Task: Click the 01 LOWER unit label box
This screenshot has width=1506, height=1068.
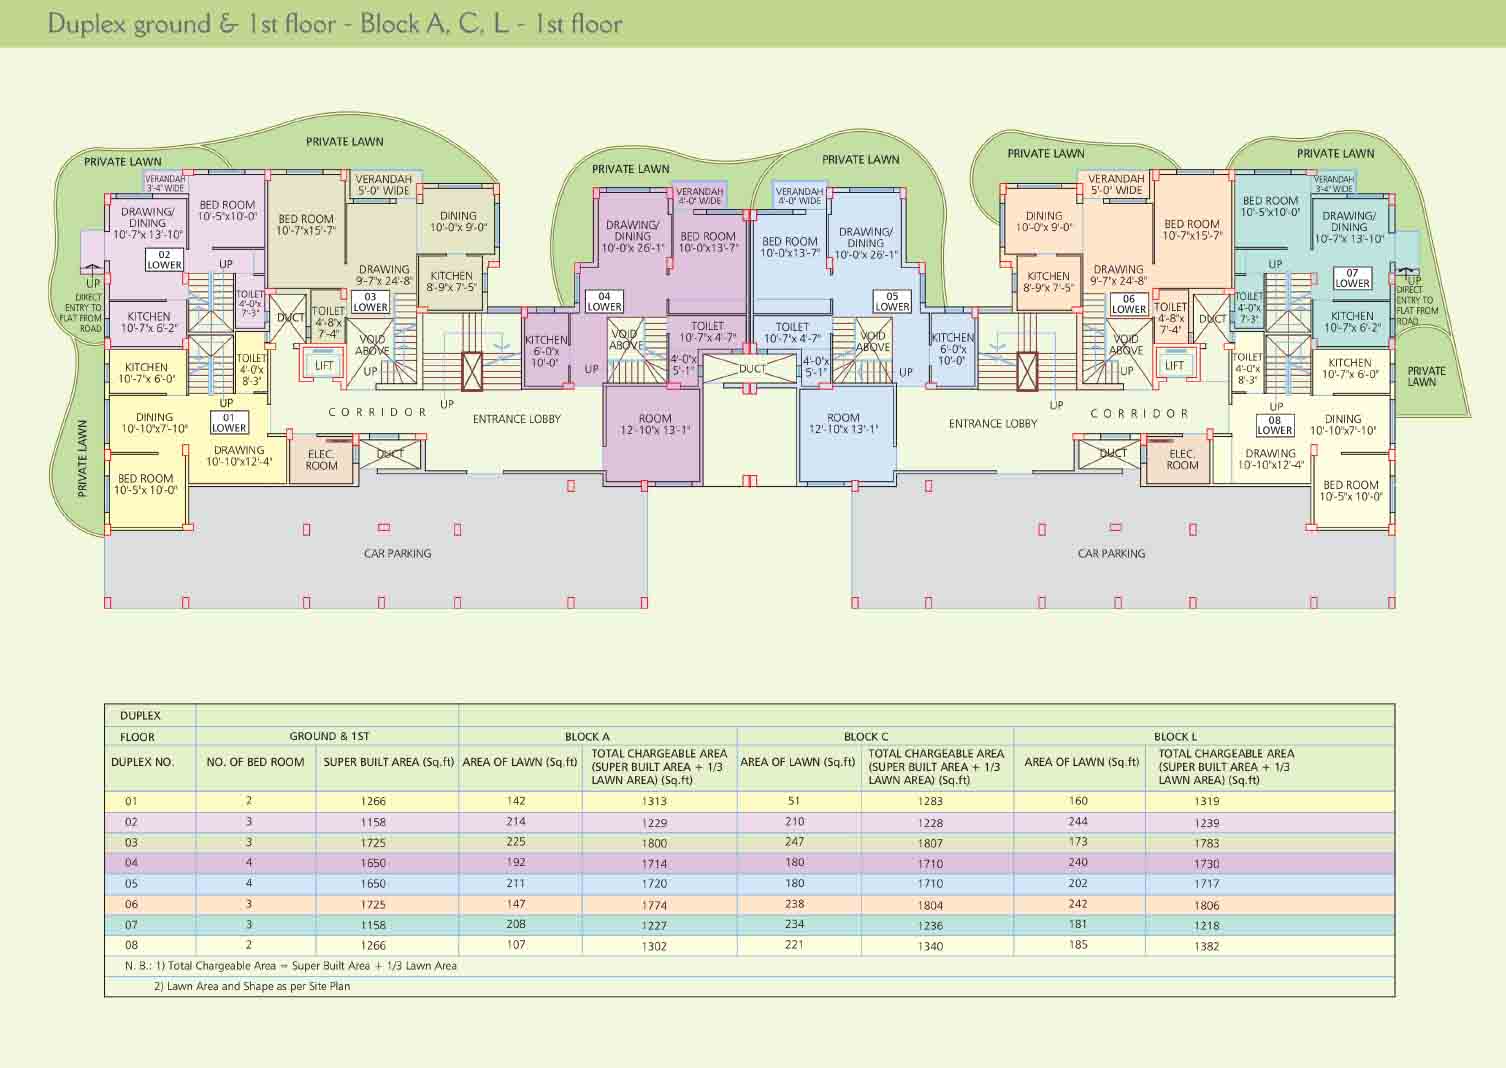Action: 229,423
